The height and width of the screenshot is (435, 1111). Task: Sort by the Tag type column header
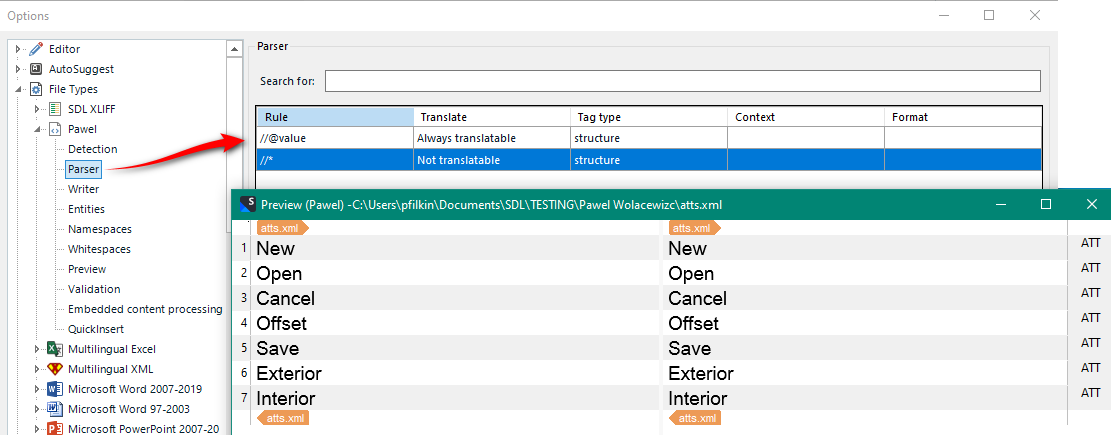pos(649,117)
